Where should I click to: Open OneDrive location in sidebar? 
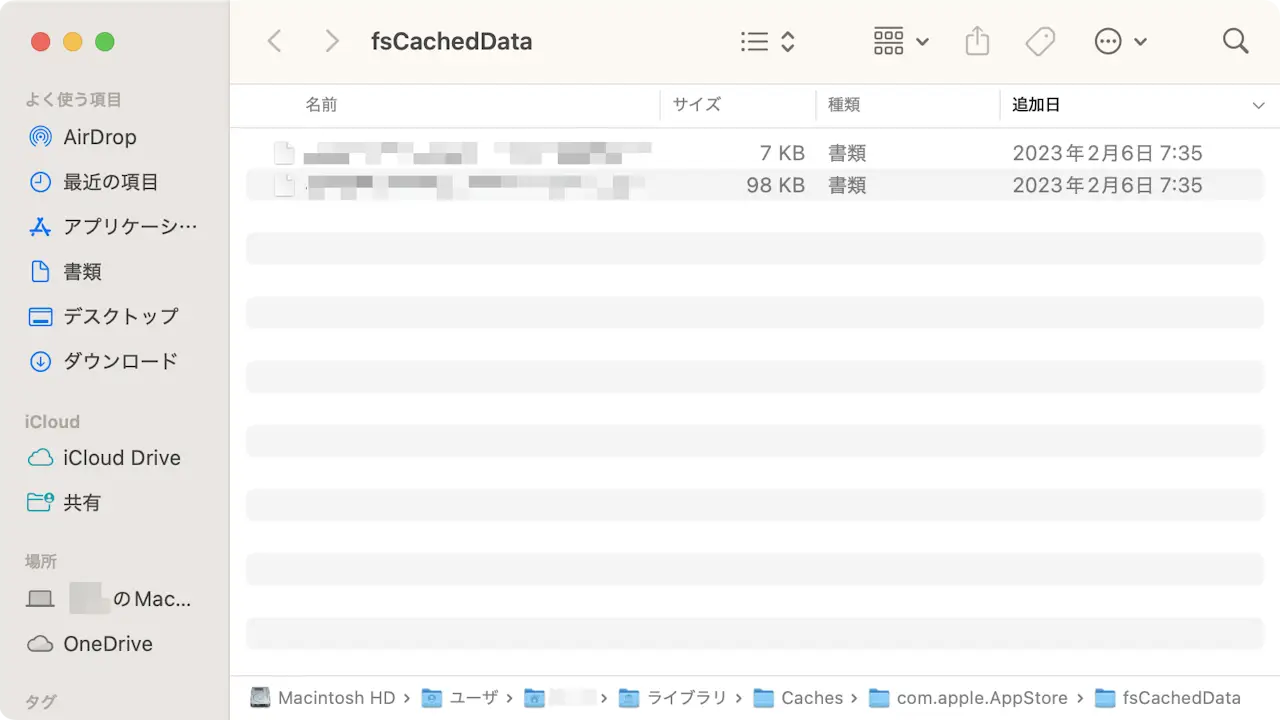pos(107,644)
